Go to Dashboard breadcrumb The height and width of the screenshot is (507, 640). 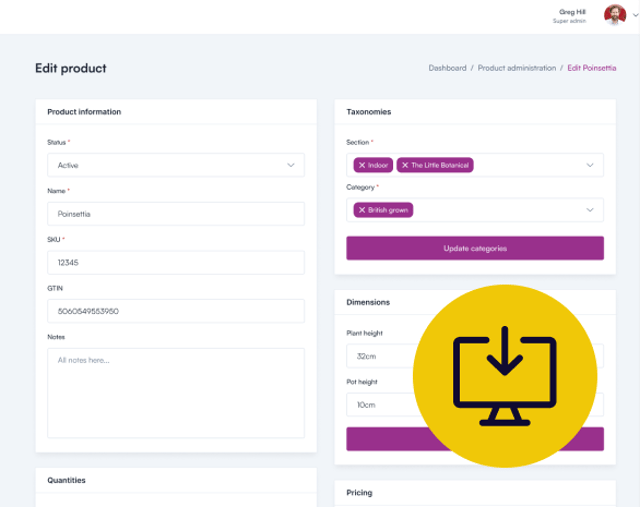pos(447,68)
